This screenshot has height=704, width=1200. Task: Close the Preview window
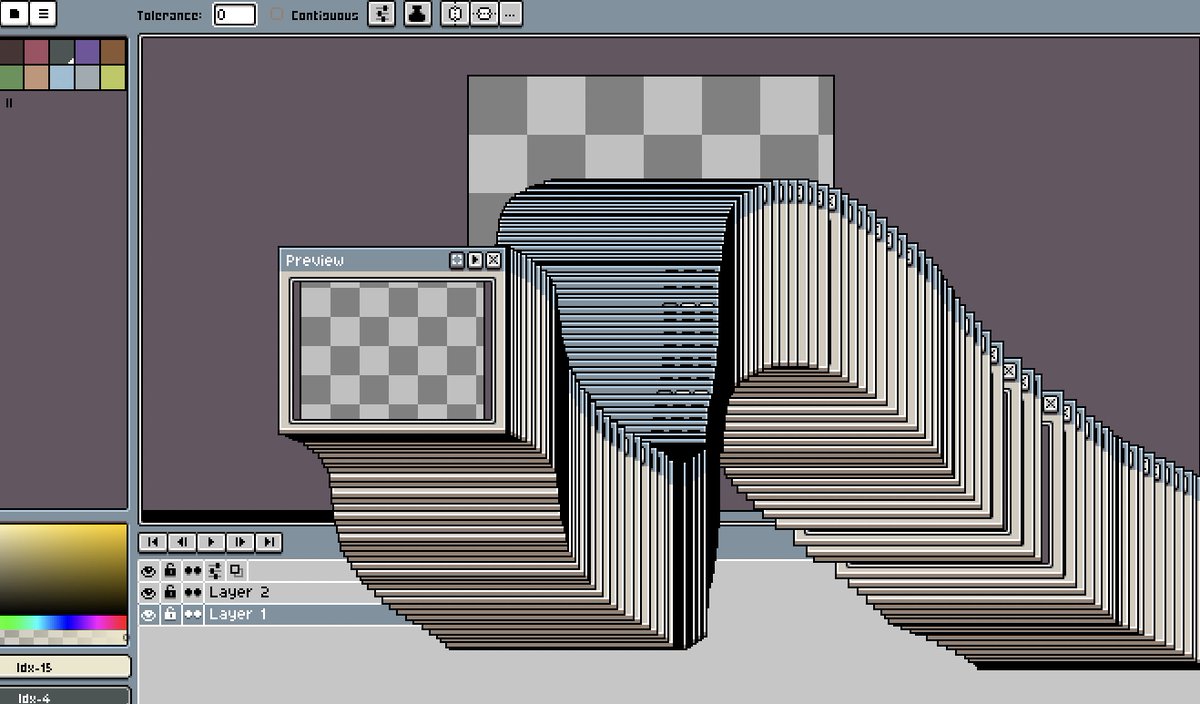493,260
